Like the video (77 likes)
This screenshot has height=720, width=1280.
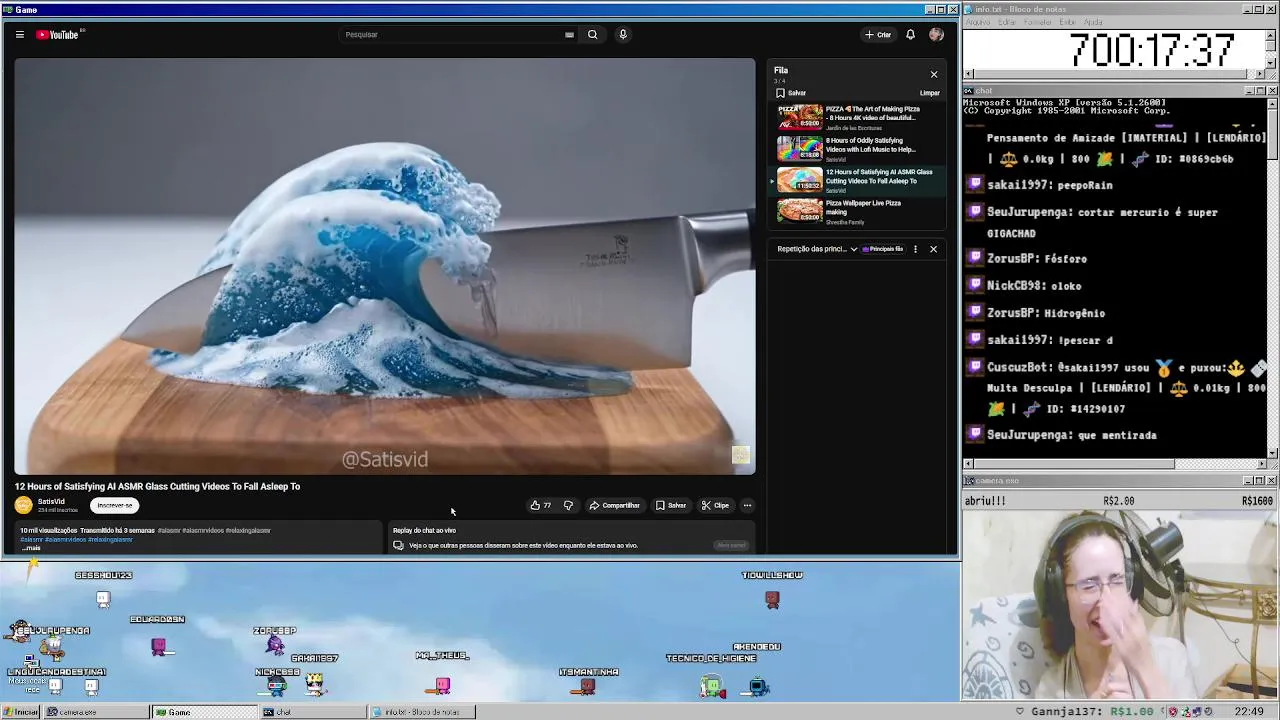point(541,505)
